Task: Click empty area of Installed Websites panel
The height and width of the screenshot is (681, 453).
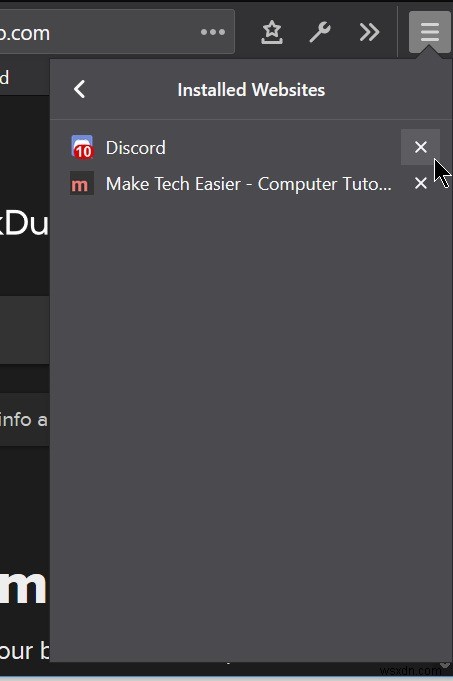Action: point(251,413)
